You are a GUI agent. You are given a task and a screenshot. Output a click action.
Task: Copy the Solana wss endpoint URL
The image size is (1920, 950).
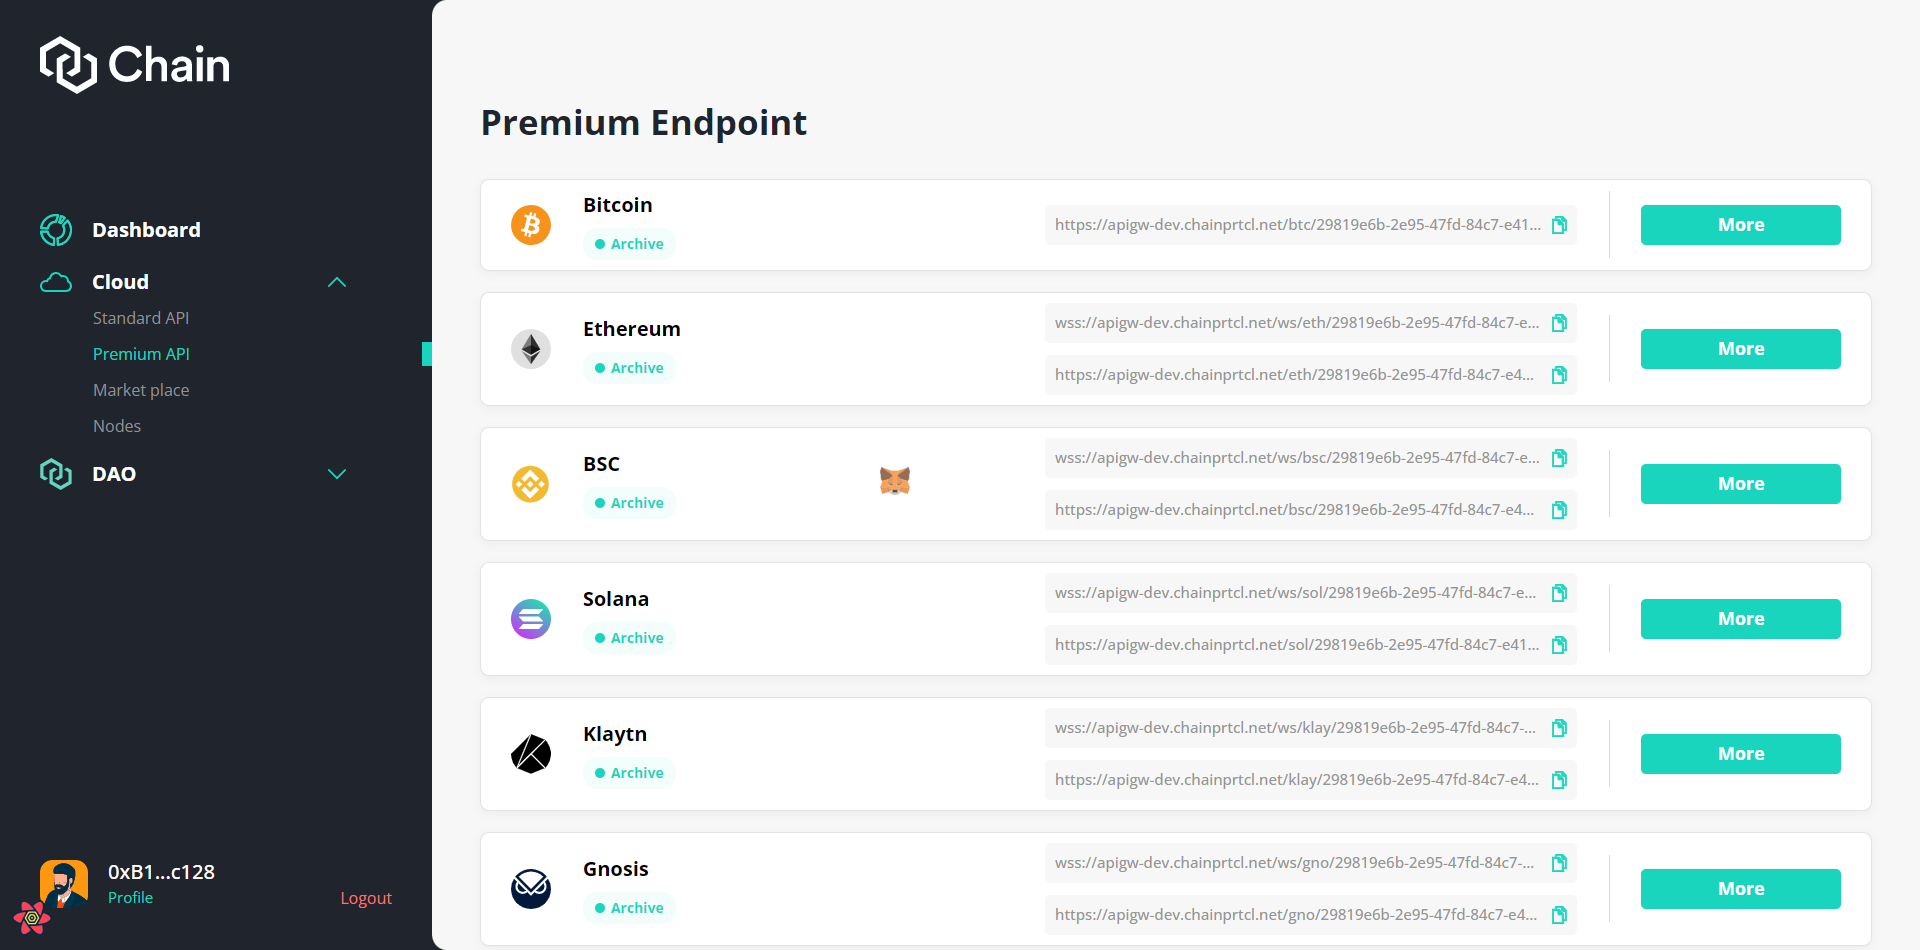tap(1559, 593)
